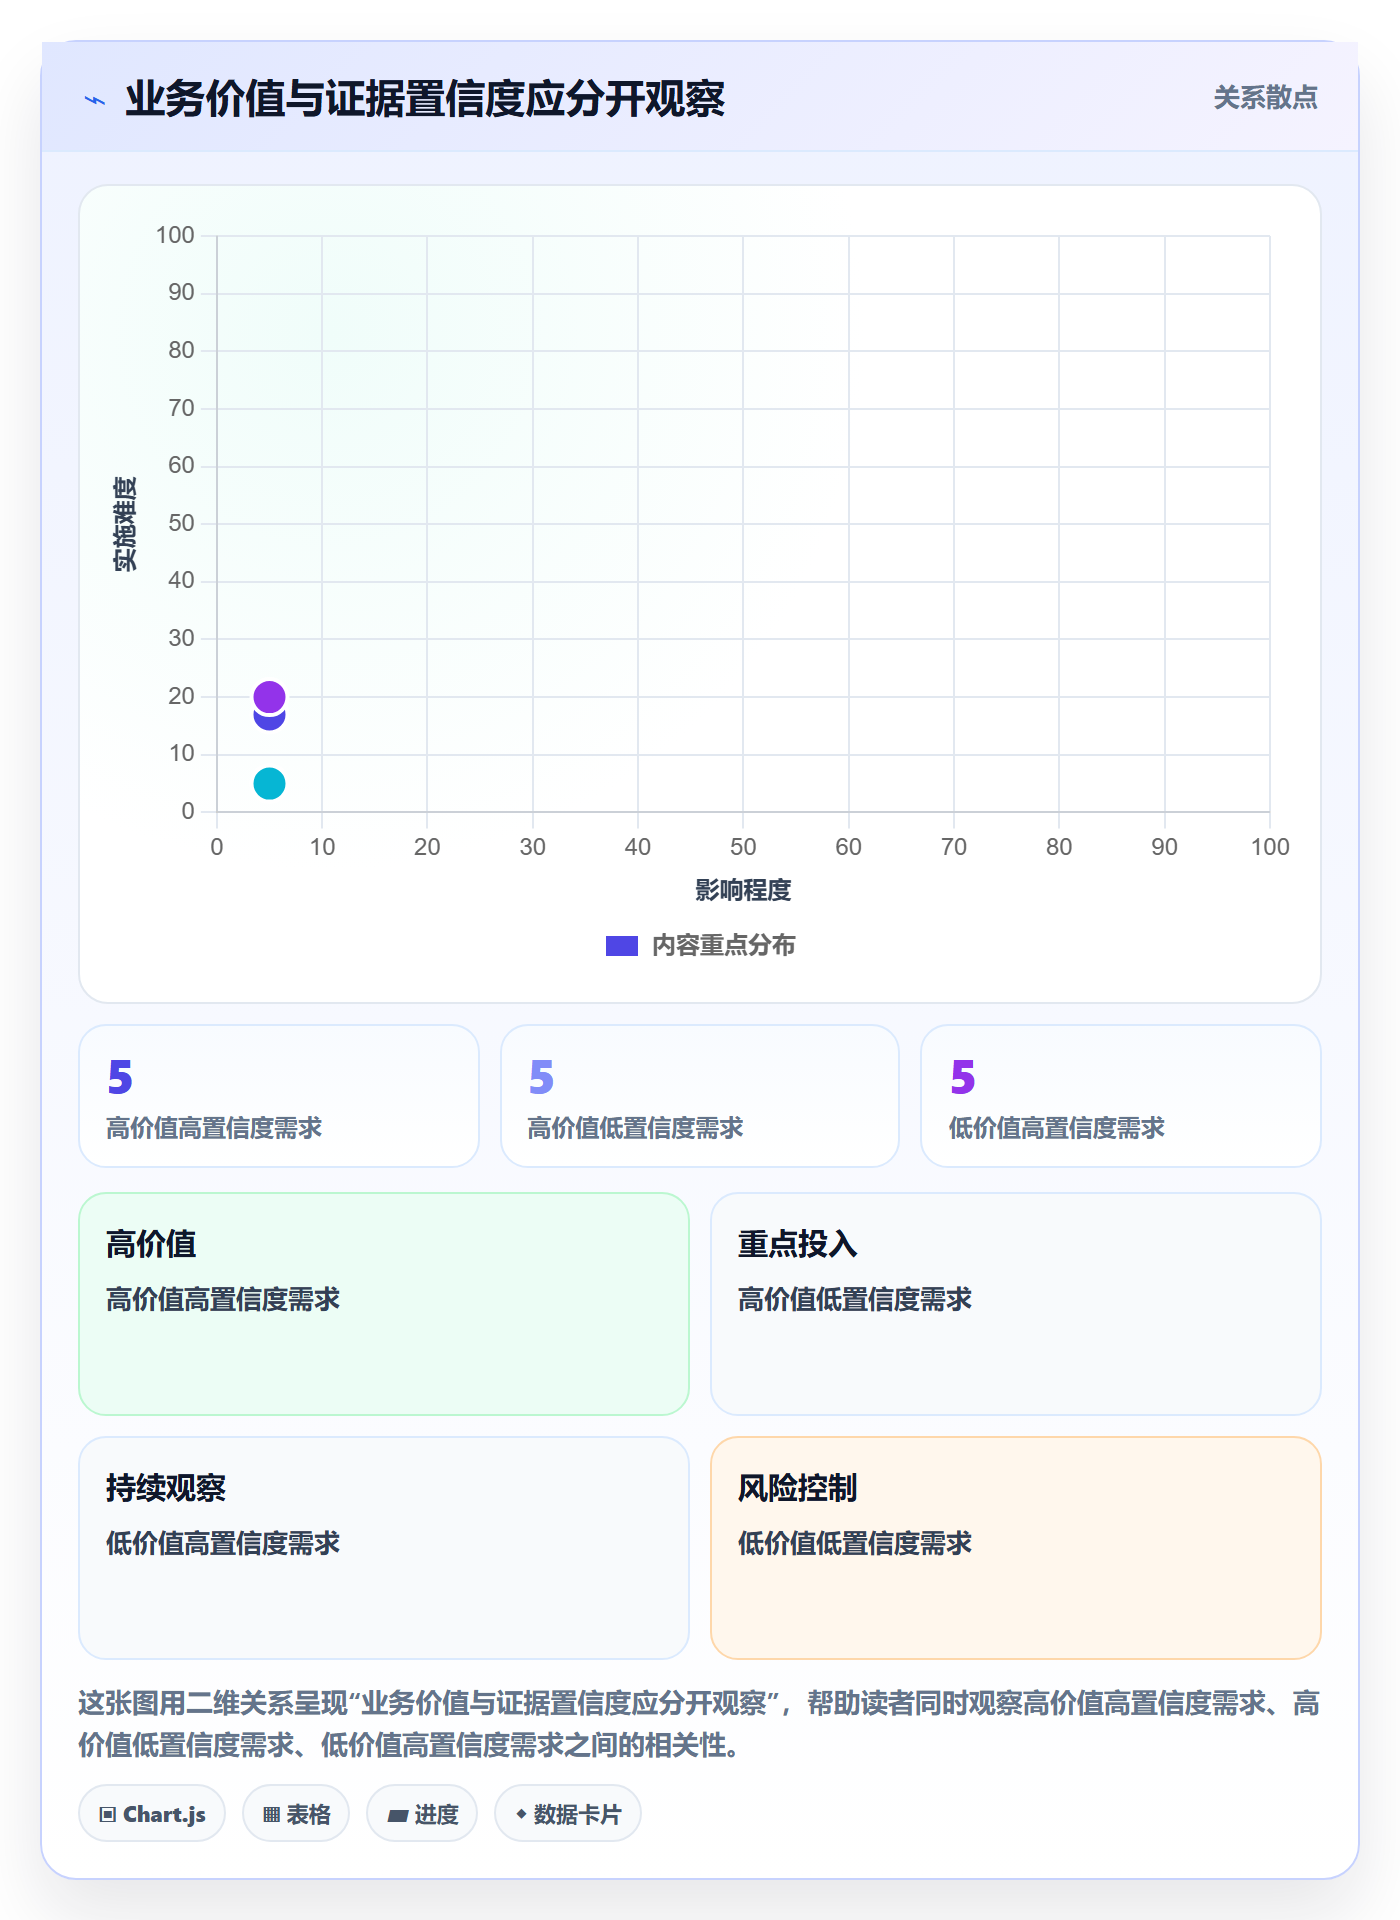Select the 进度 tag
The image size is (1400, 1920).
(422, 1813)
